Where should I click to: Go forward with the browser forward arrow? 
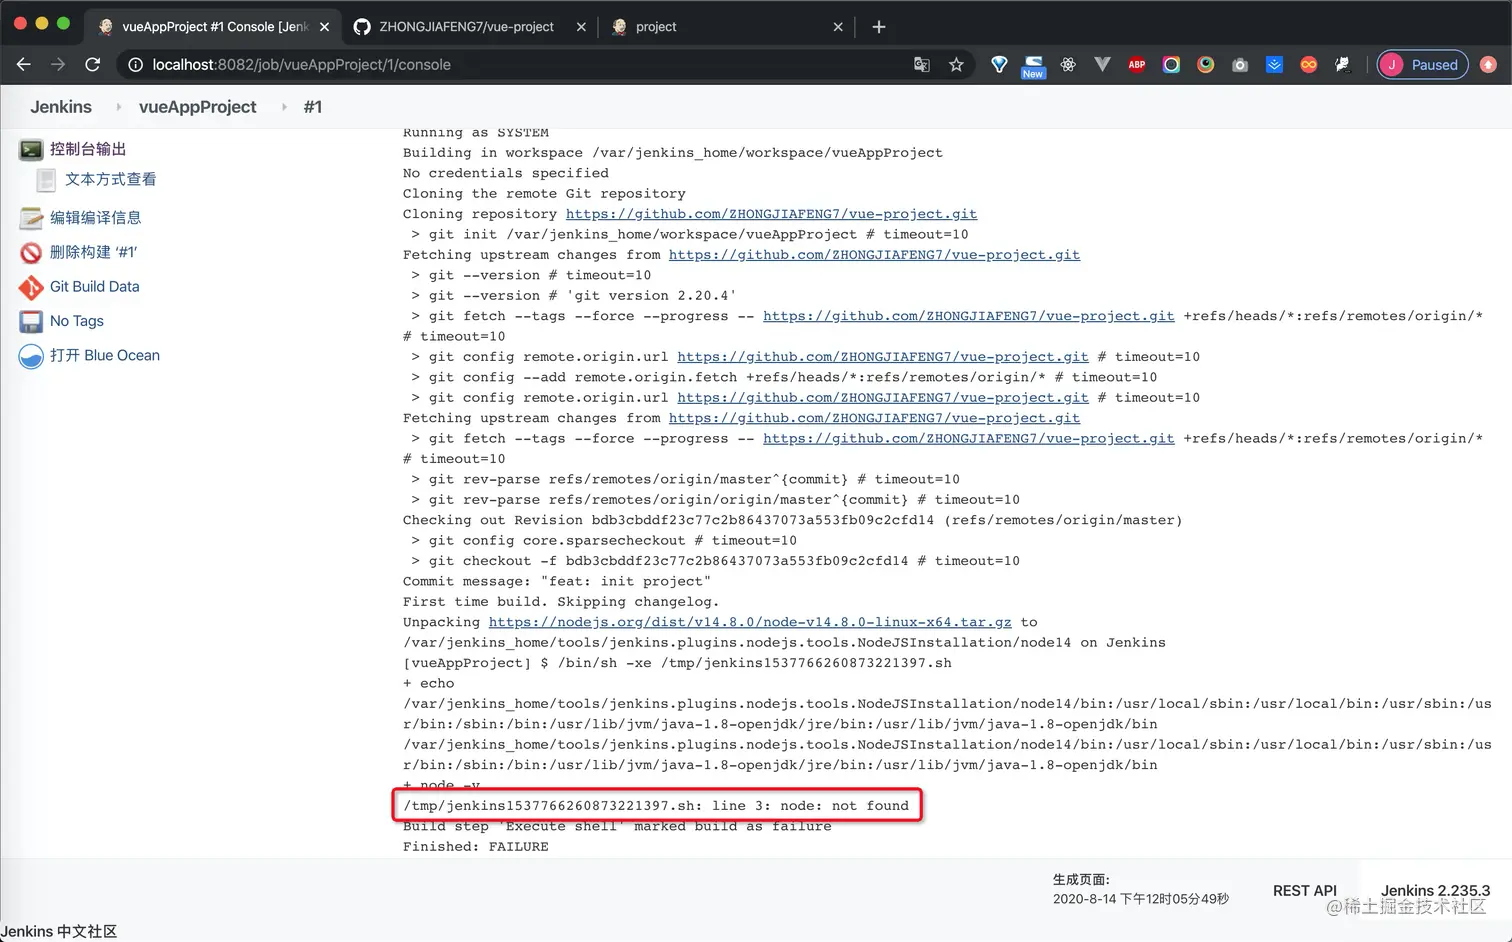pyautogui.click(x=58, y=65)
